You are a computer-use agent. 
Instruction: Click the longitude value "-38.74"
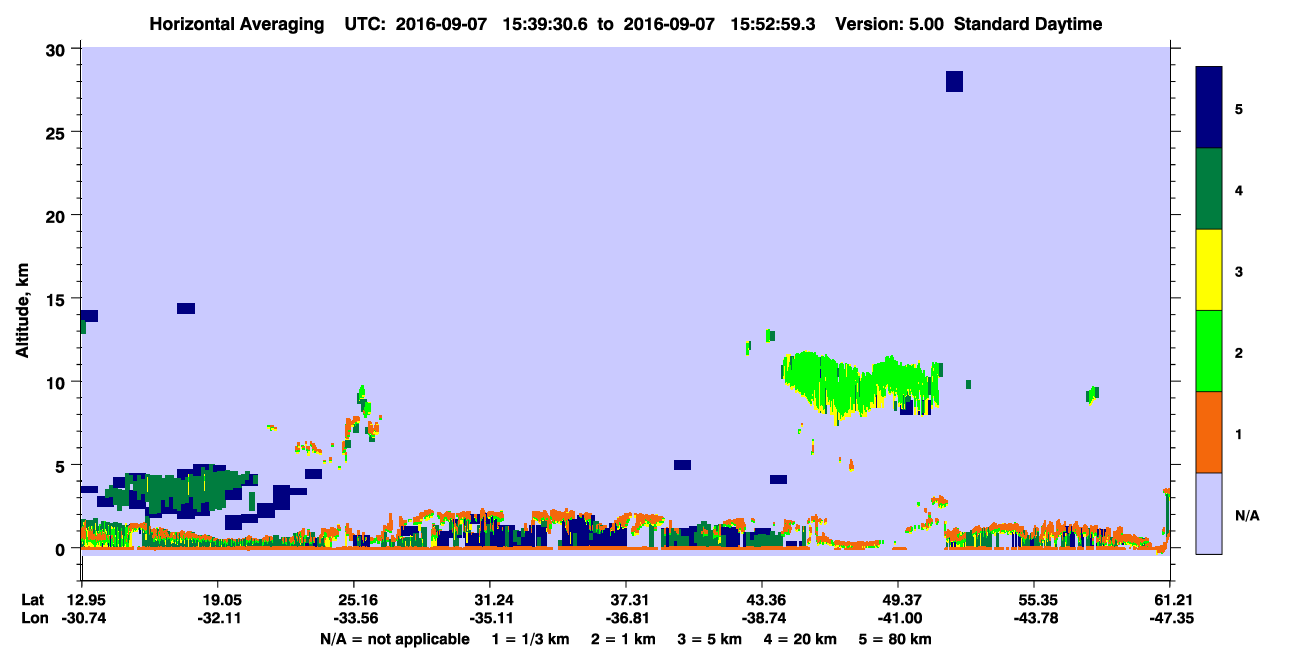(762, 618)
